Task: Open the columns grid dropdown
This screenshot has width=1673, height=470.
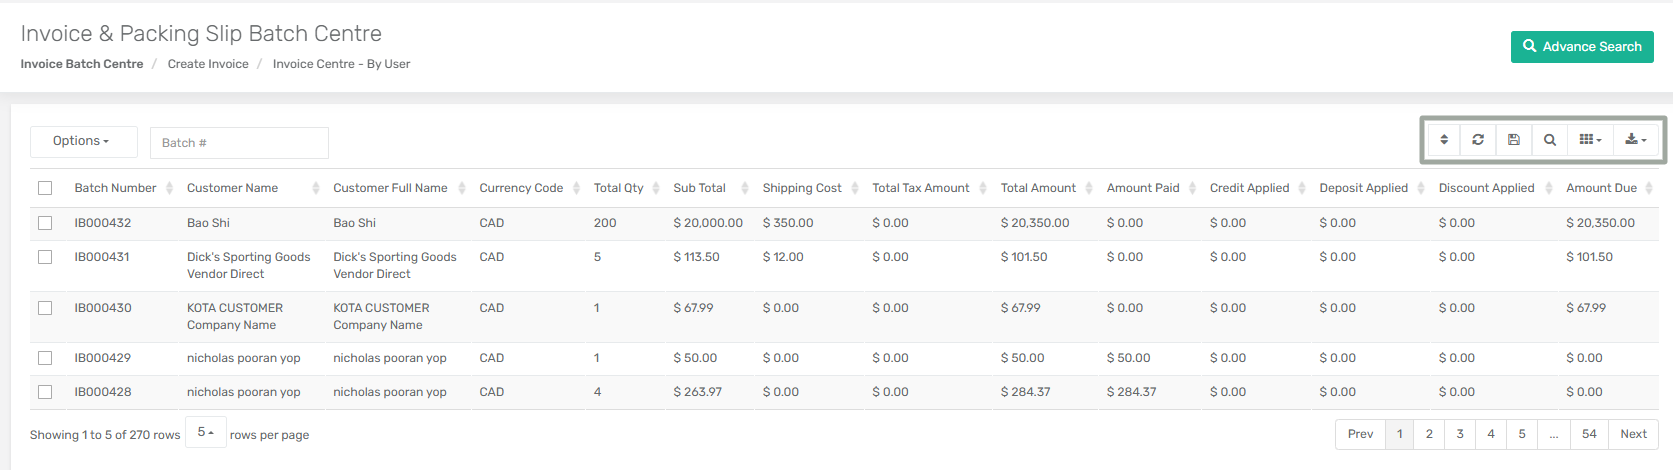Action: point(1590,140)
